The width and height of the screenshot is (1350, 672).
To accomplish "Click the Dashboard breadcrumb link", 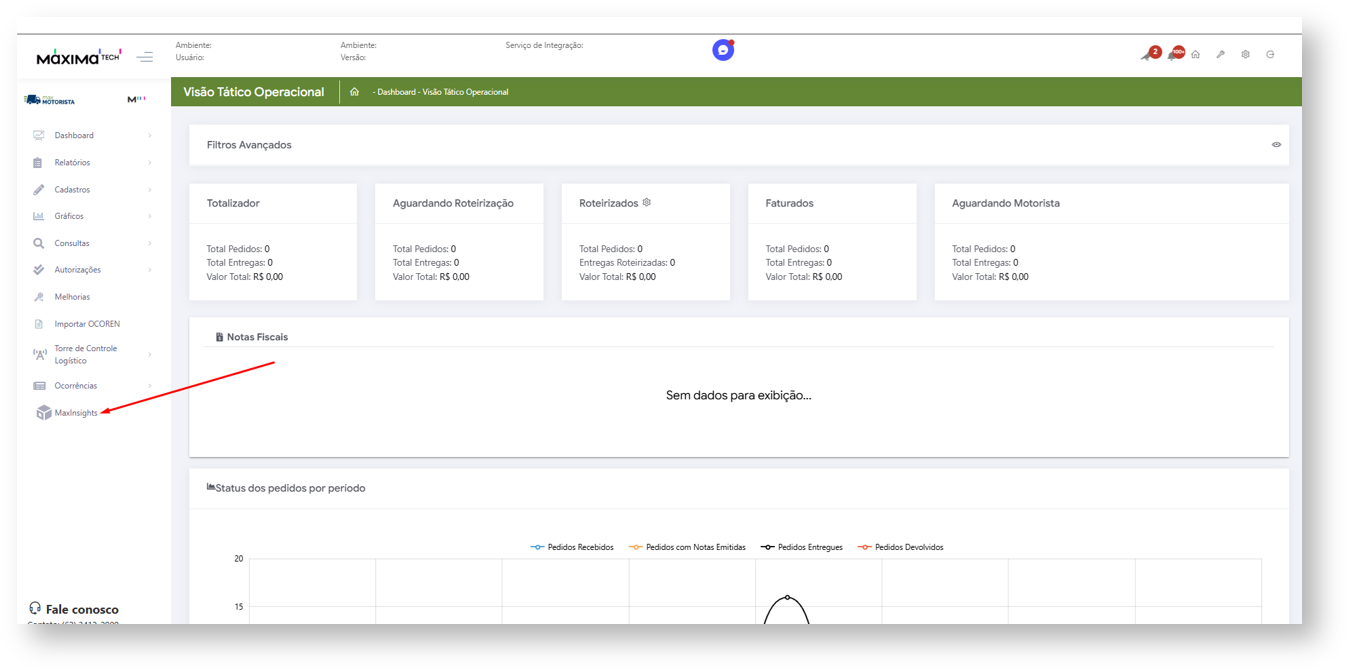I will [396, 92].
